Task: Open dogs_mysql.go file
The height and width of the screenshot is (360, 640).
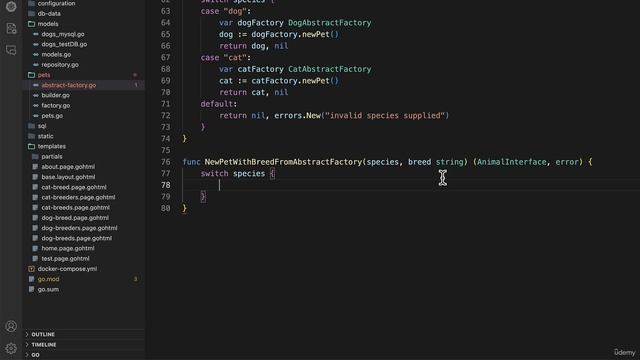Action: tap(63, 34)
